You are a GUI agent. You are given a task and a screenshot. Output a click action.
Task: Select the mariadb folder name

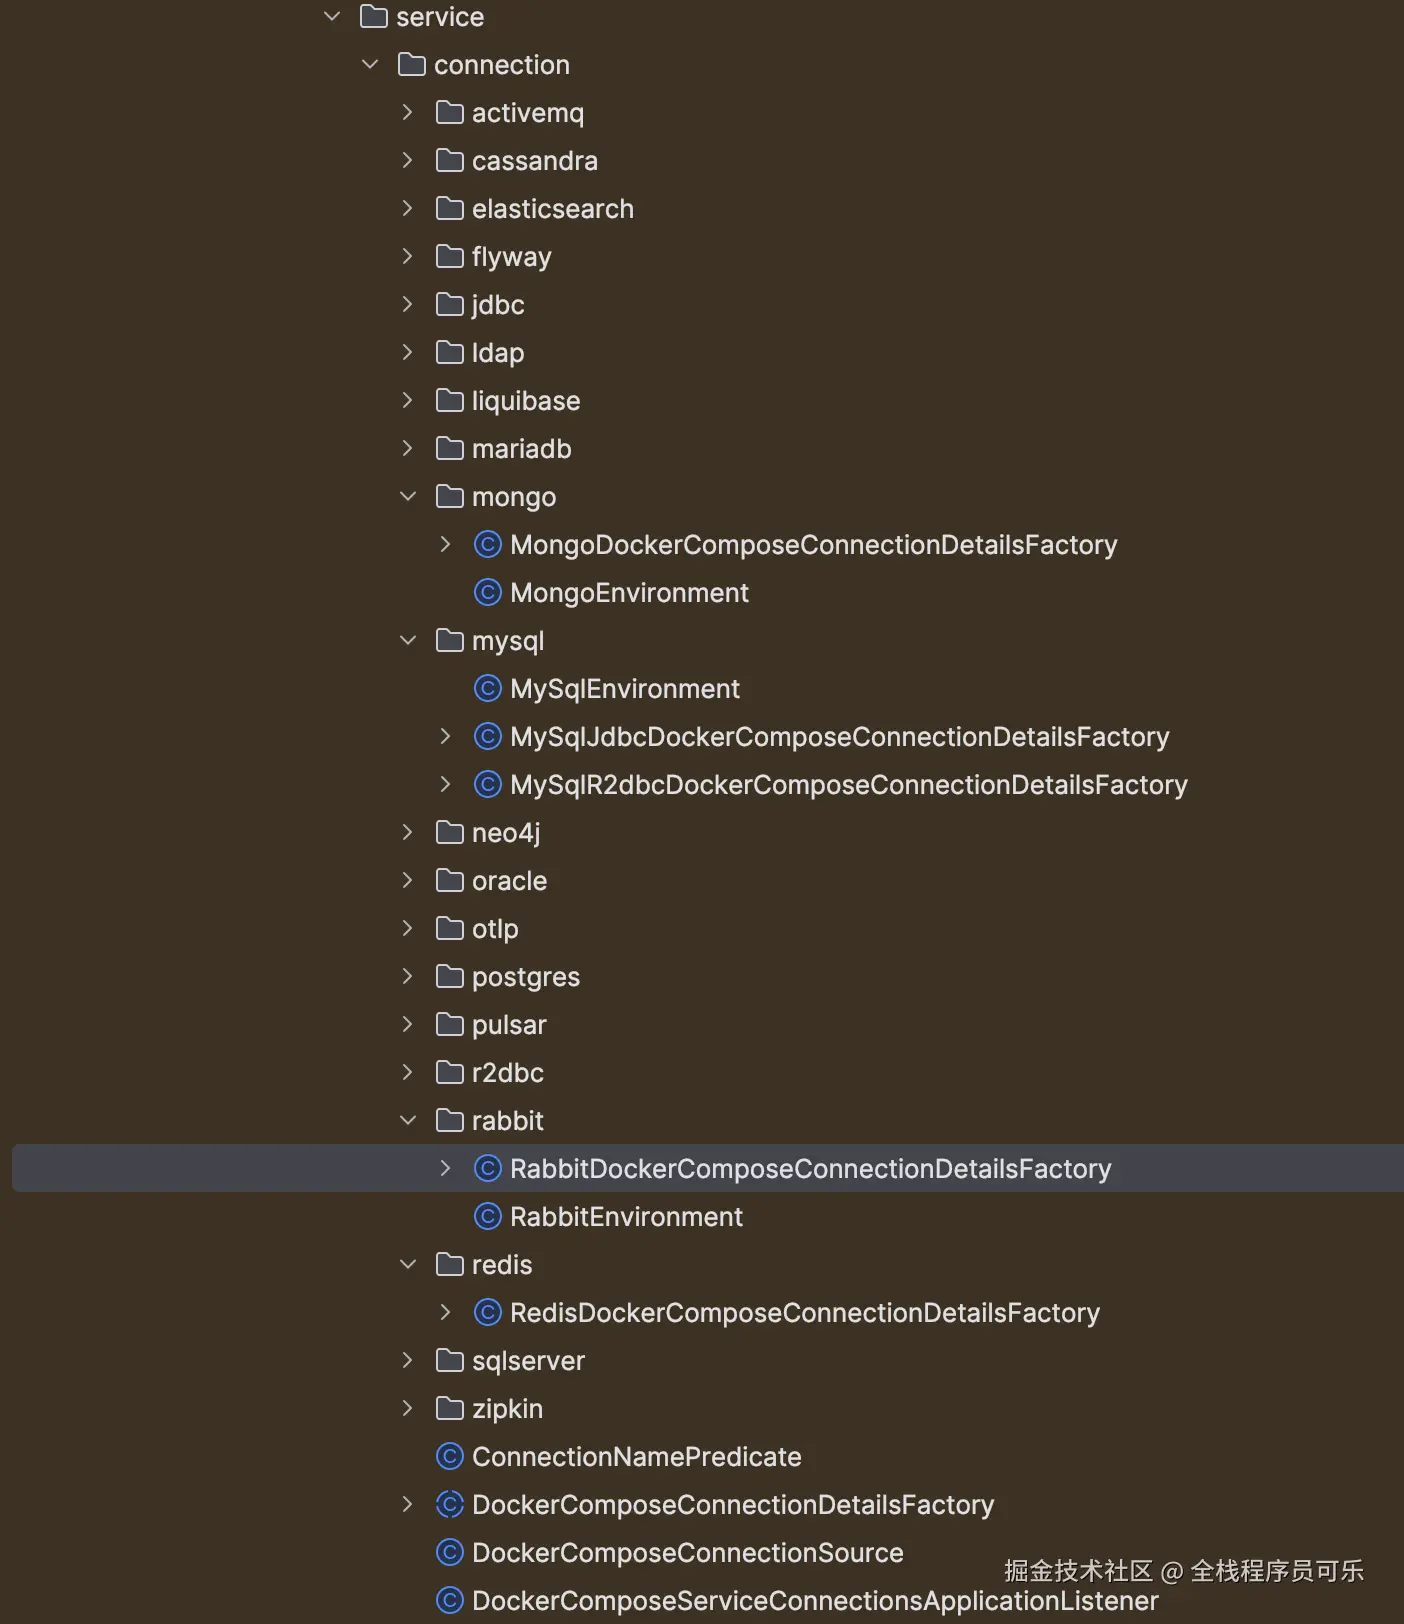tap(522, 449)
